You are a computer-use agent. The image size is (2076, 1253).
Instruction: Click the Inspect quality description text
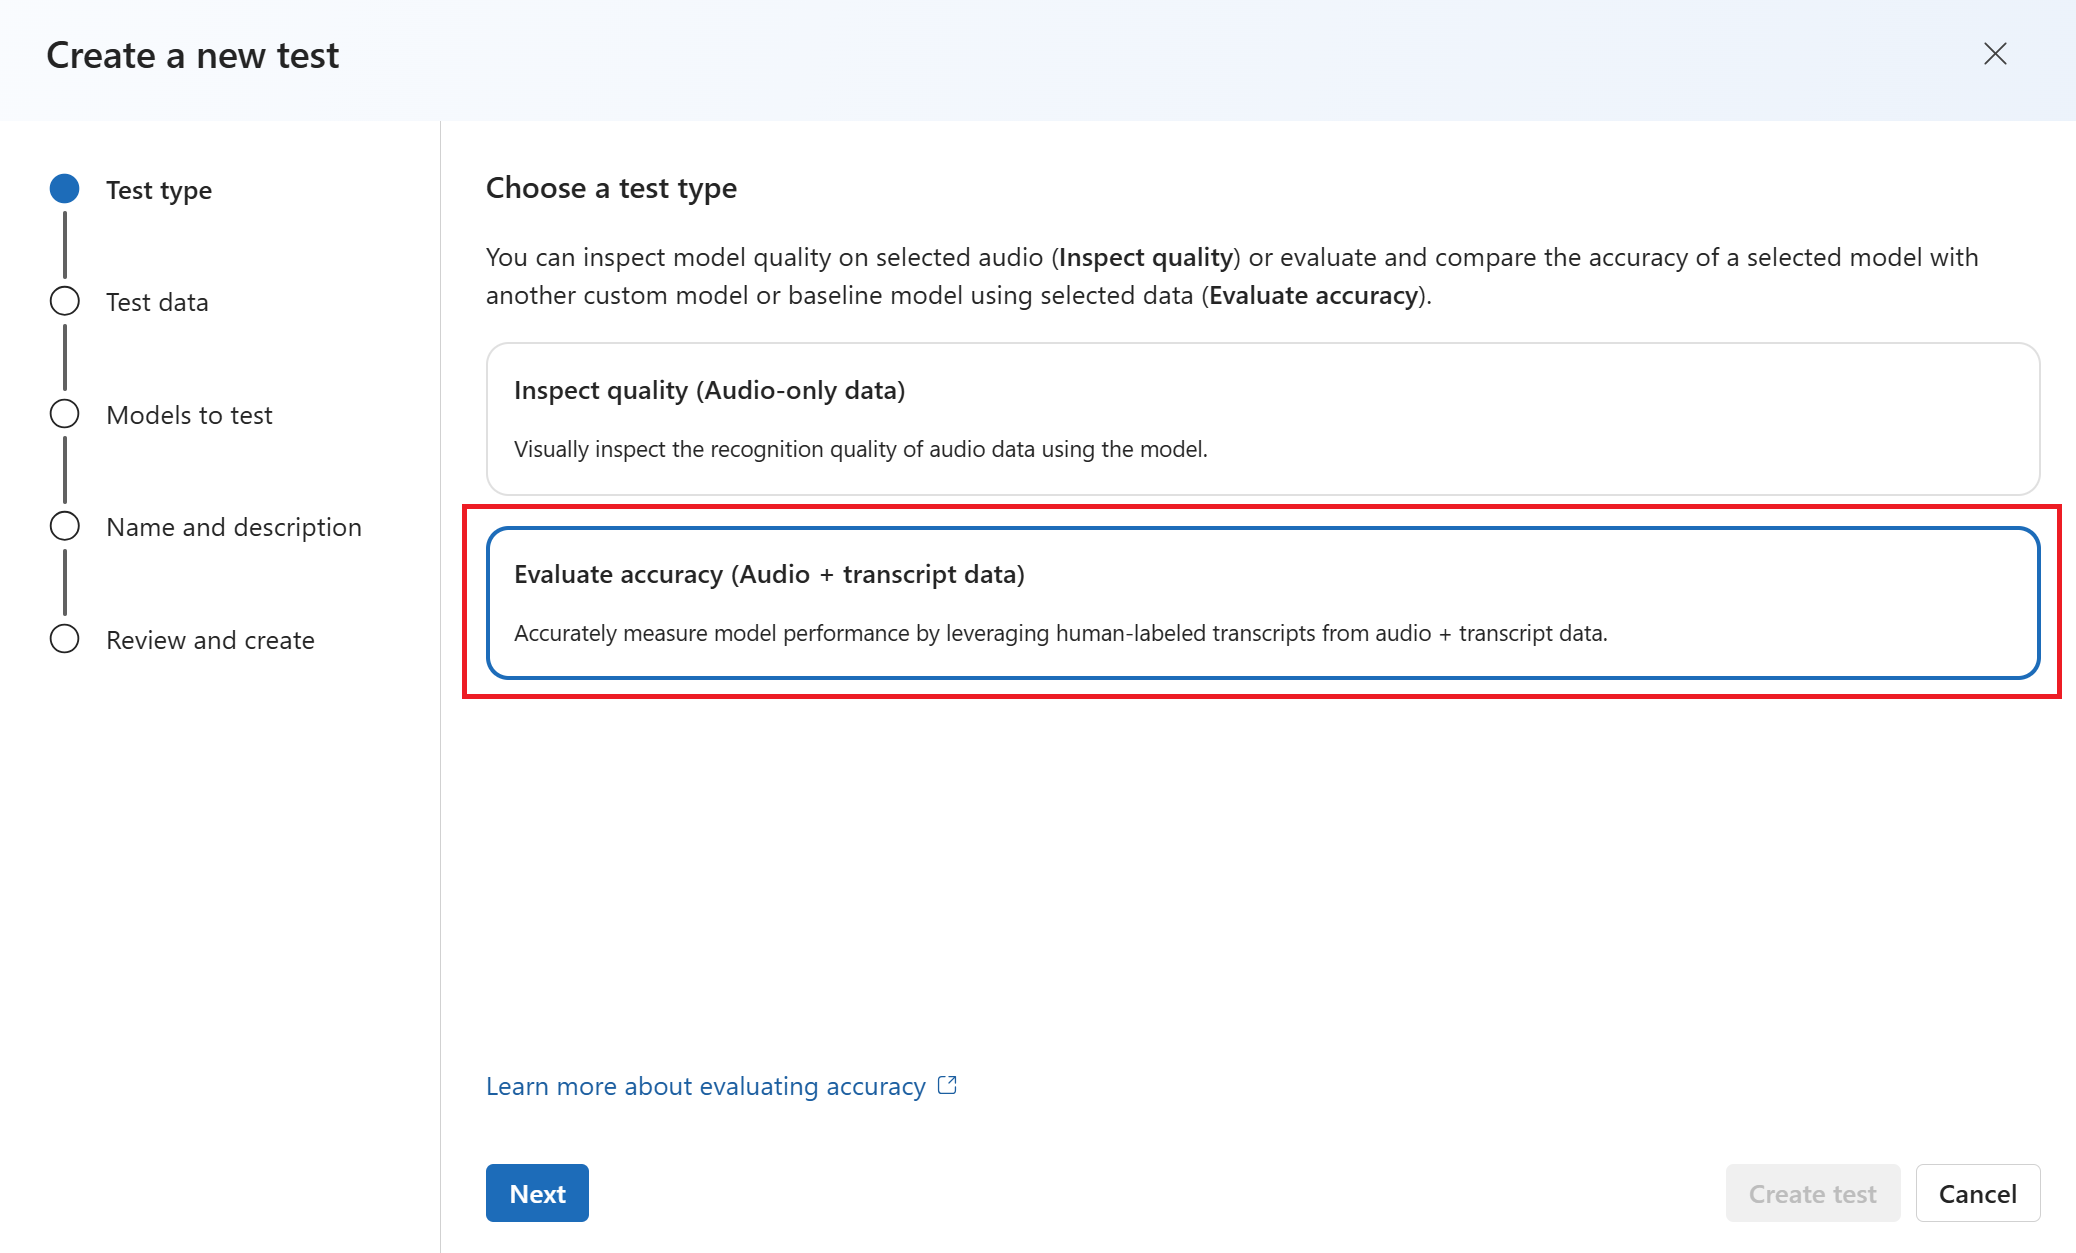pyautogui.click(x=860, y=449)
